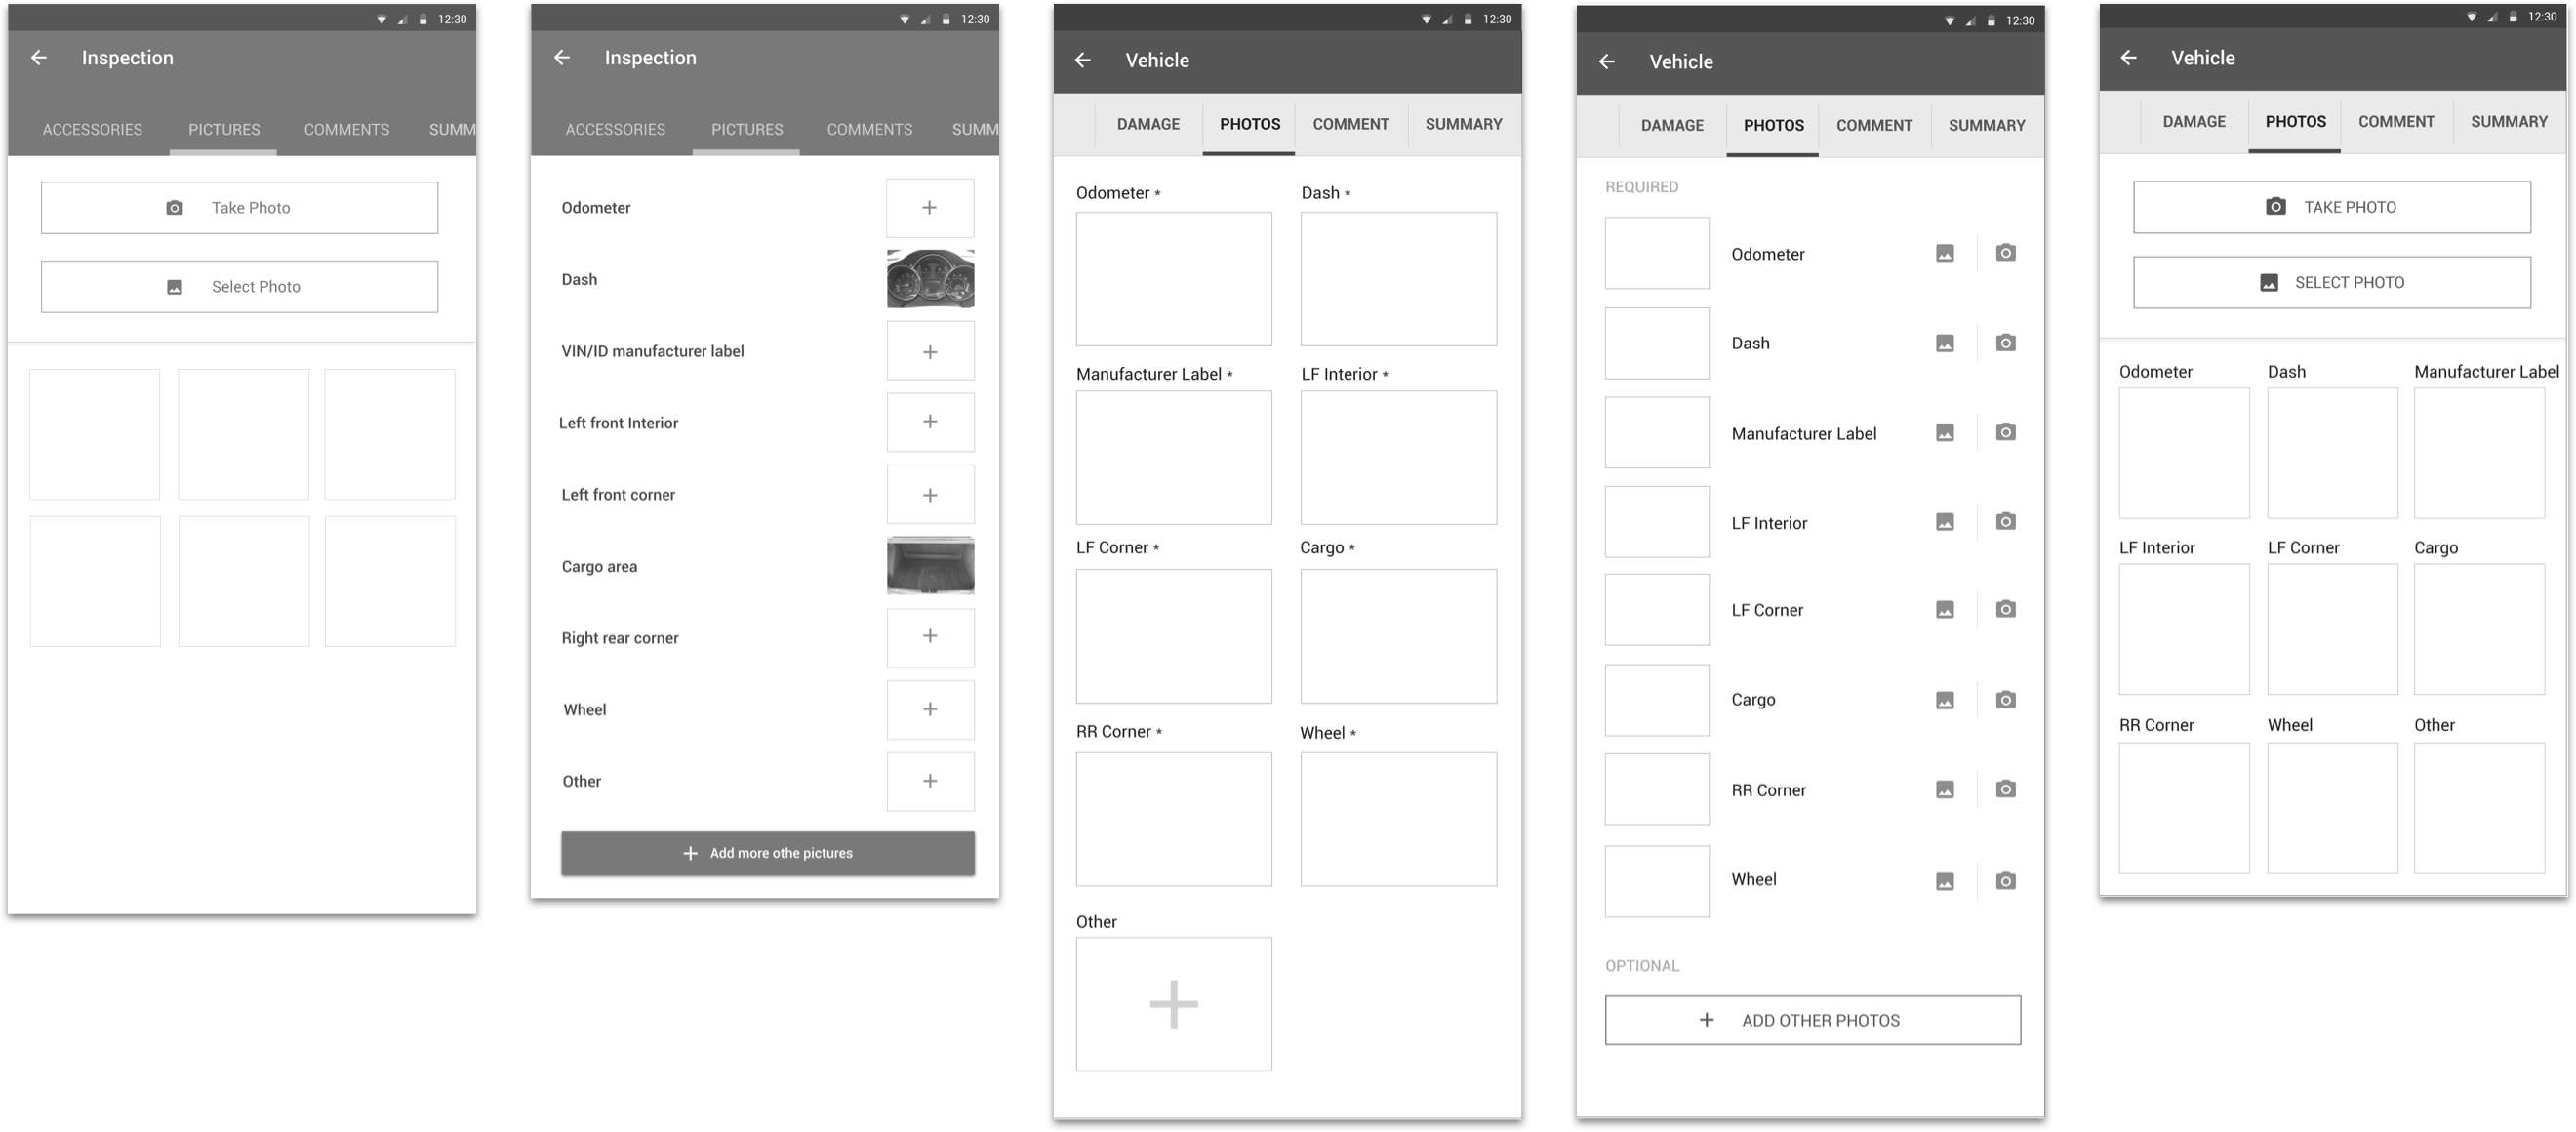
Task: Open DAMAGE tab in fourth Vehicle screen
Action: click(1672, 125)
